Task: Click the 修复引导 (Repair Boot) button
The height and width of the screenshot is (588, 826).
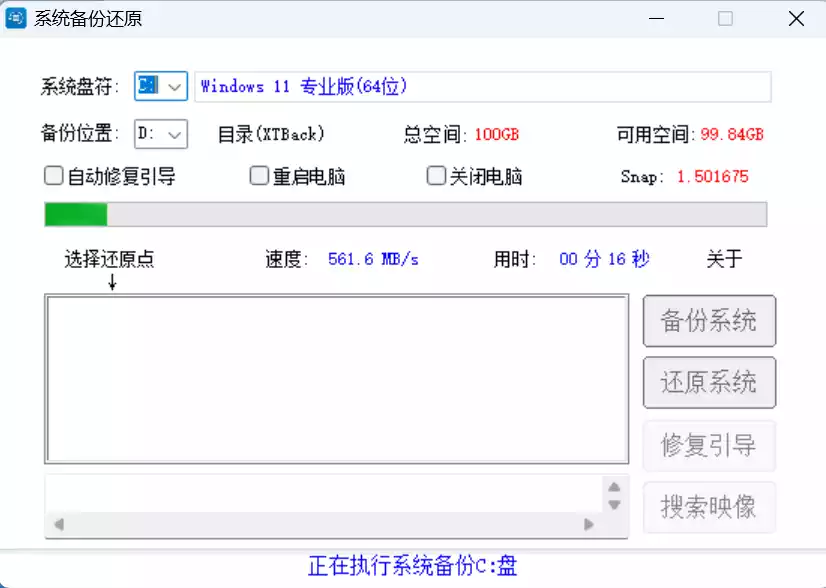Action: click(x=709, y=445)
